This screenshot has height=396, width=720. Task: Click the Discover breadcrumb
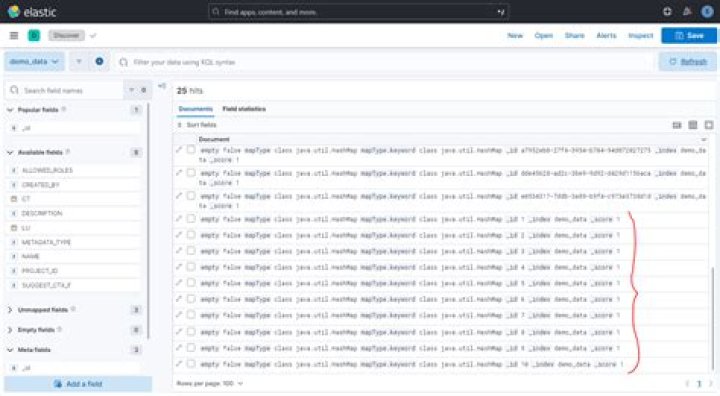67,35
